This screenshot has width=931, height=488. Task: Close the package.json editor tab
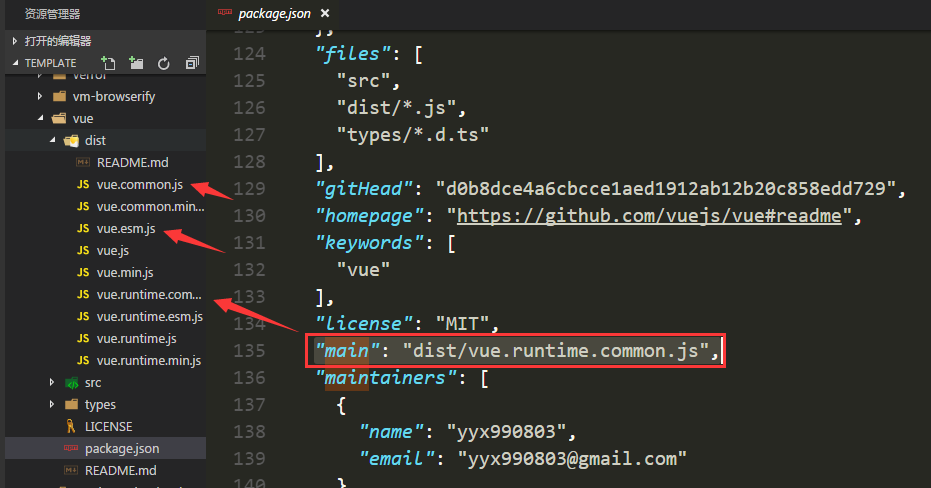point(325,13)
